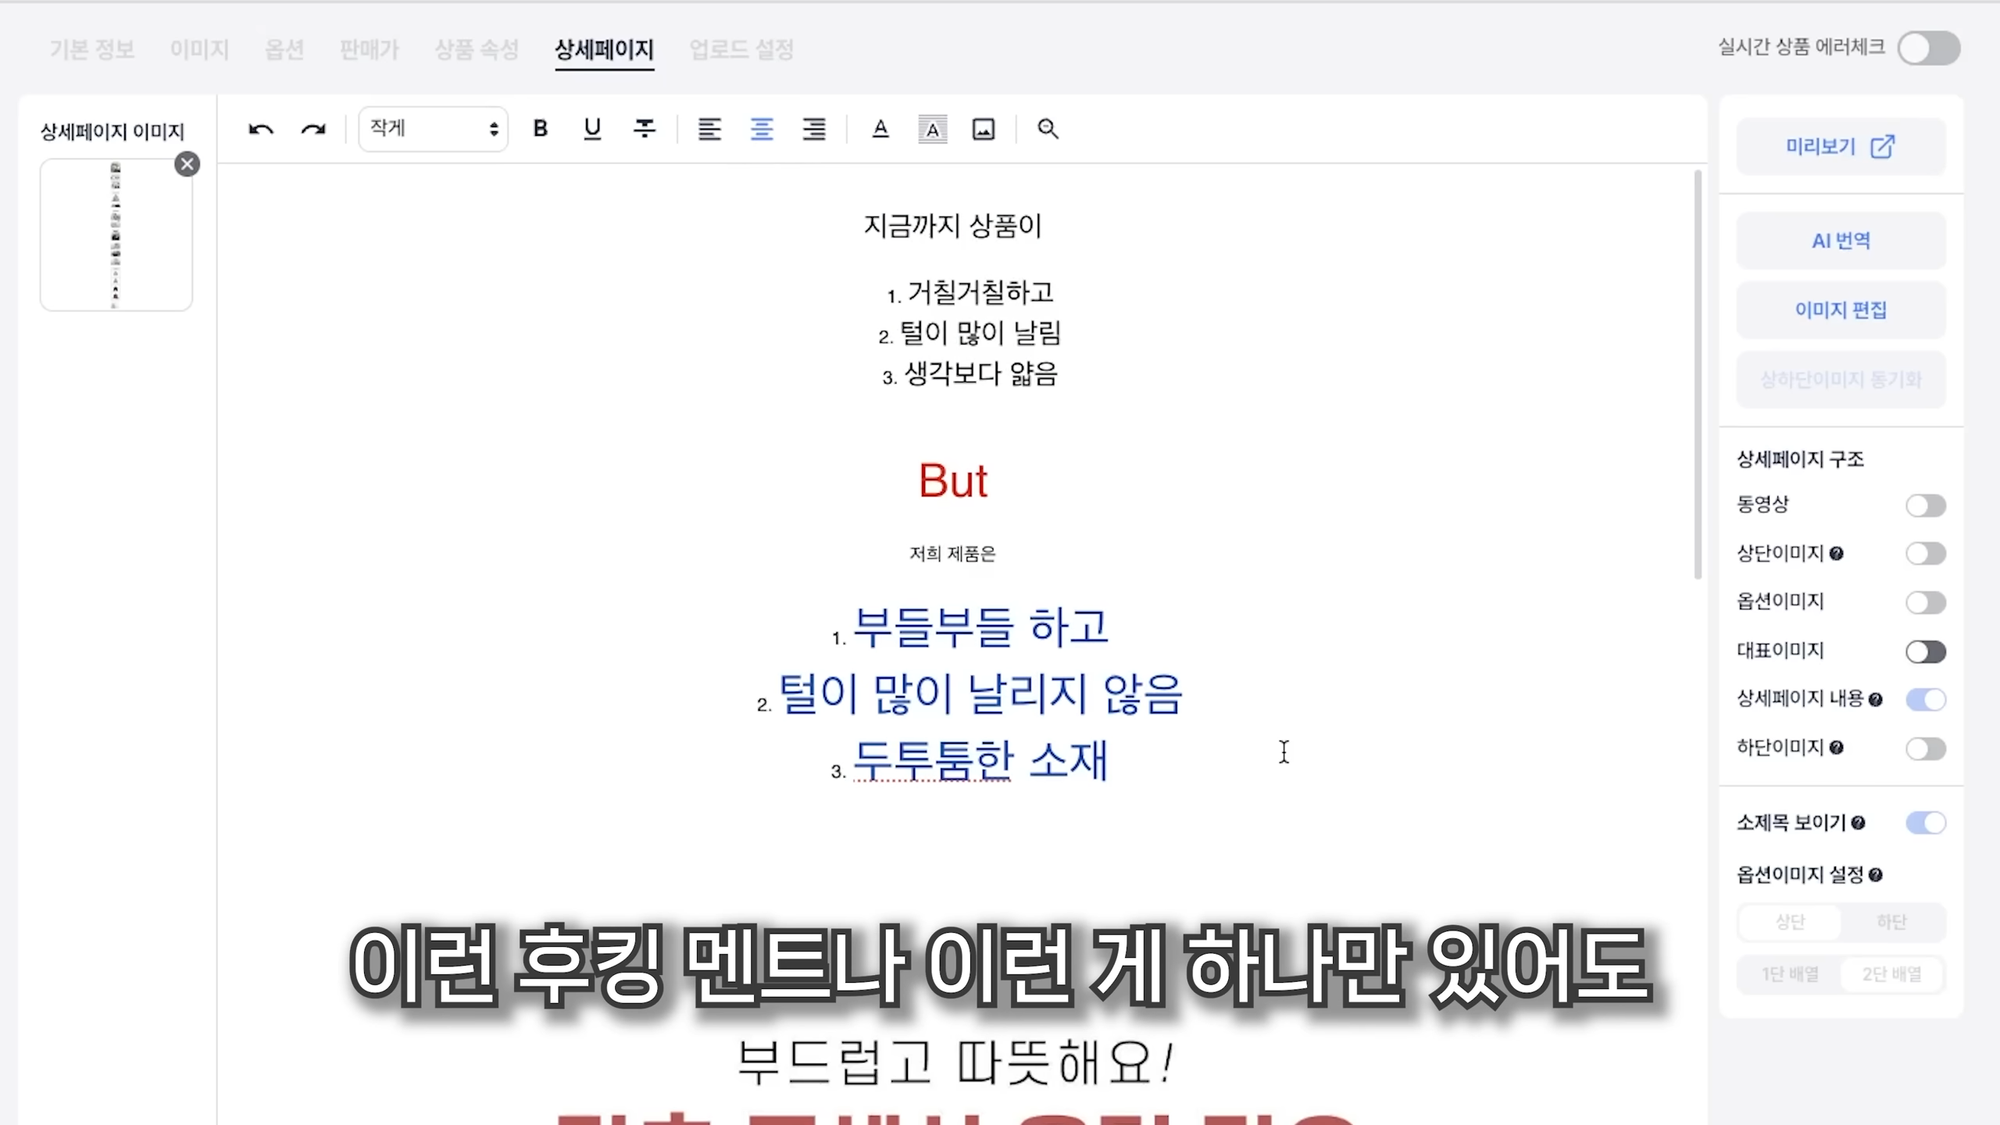Open the text highlight color tool
The height and width of the screenshot is (1125, 2000).
point(932,129)
